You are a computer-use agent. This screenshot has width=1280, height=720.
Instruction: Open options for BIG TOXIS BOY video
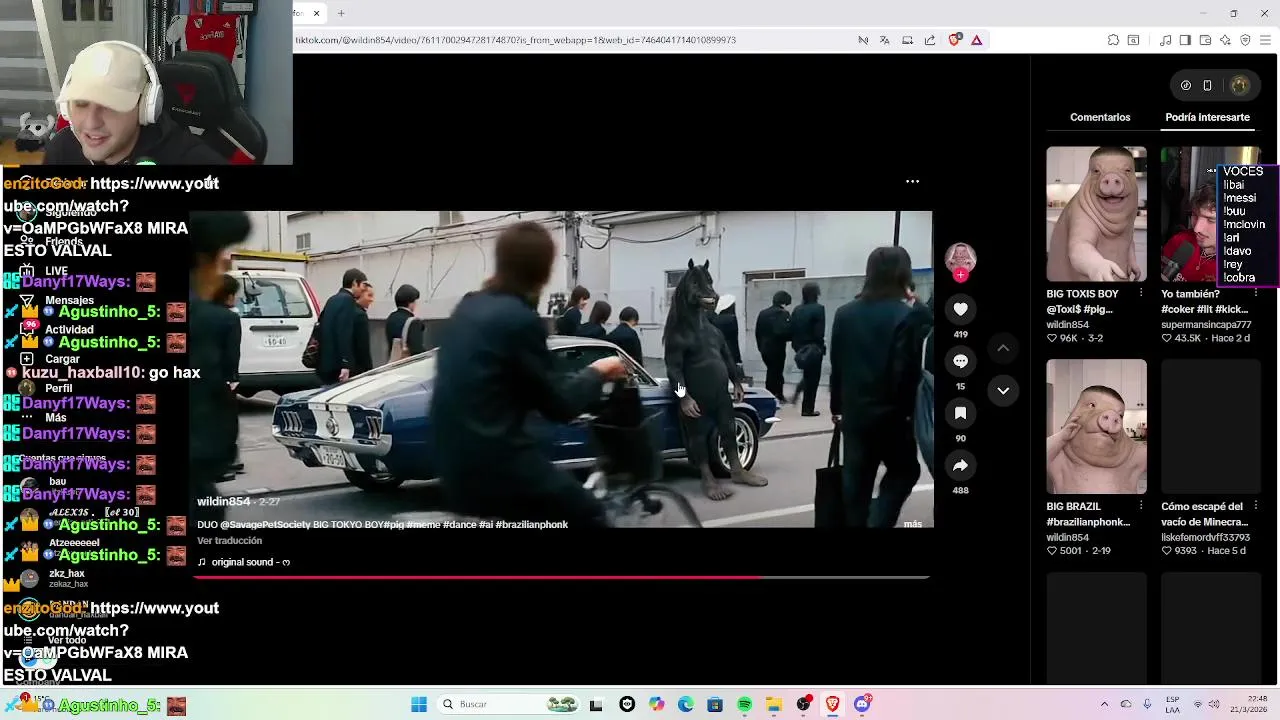[1141, 294]
